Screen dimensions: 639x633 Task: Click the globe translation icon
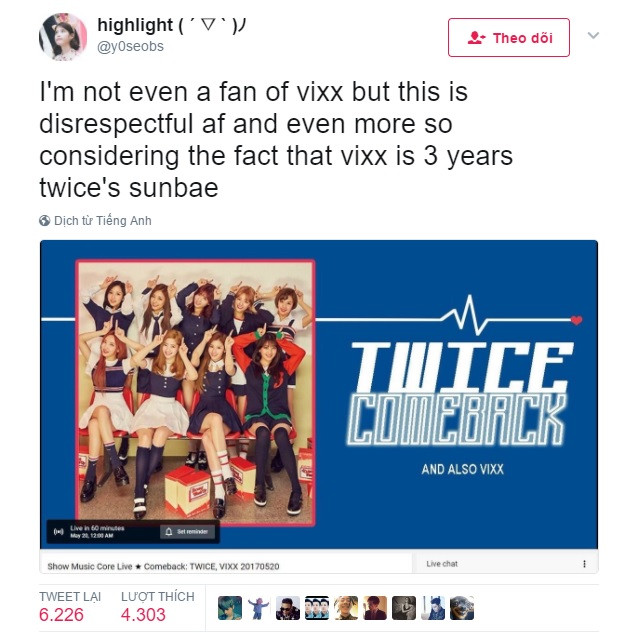pyautogui.click(x=44, y=221)
